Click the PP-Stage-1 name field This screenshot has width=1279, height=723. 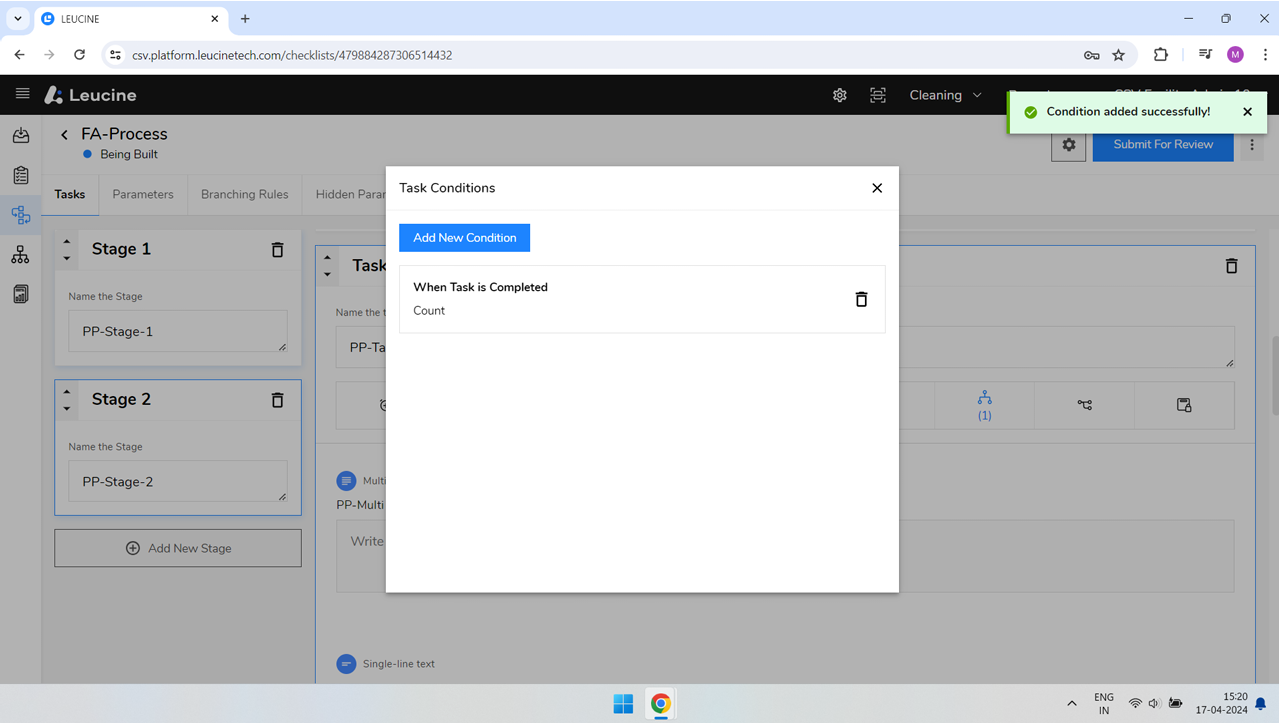[178, 331]
